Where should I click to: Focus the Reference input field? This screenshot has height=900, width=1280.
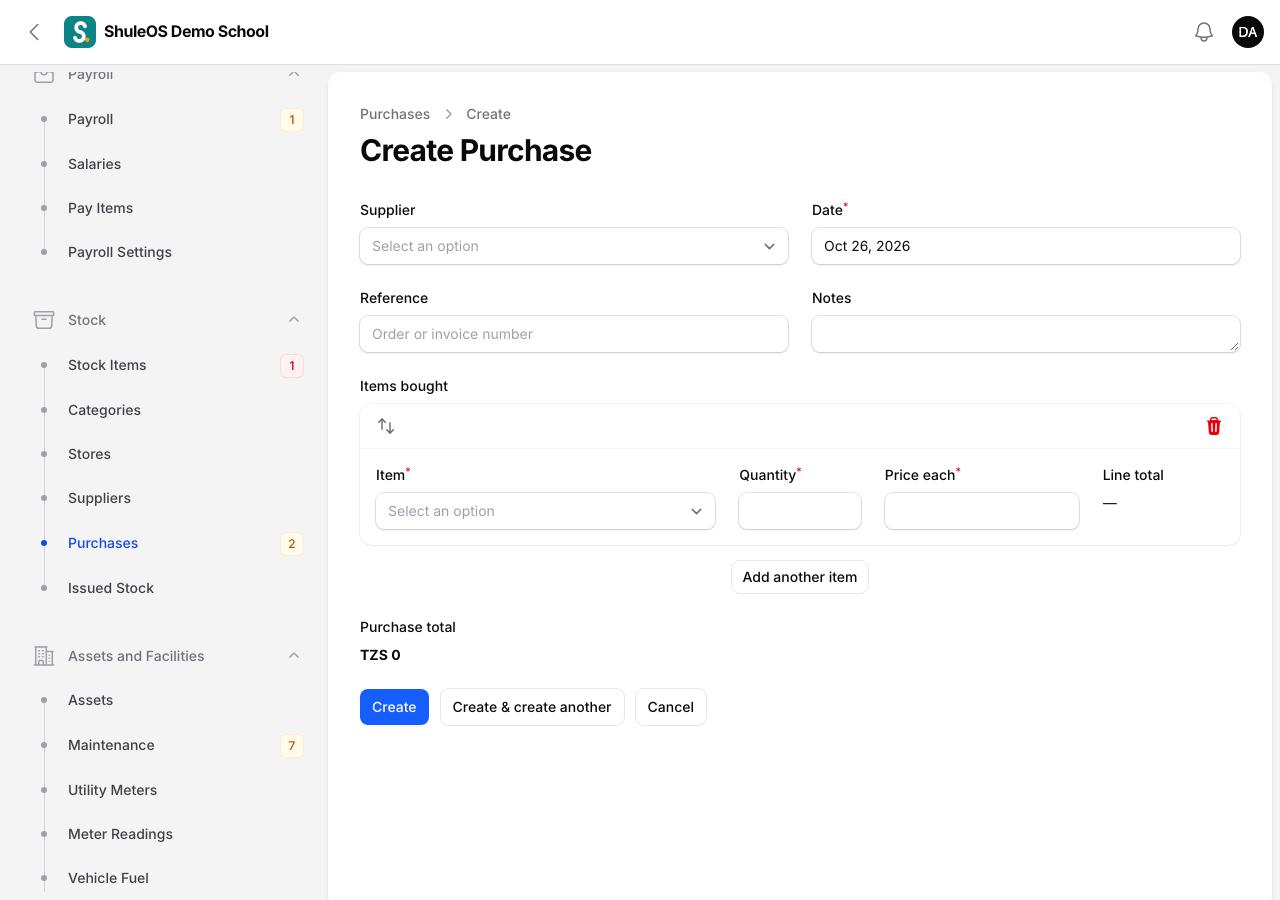point(574,334)
